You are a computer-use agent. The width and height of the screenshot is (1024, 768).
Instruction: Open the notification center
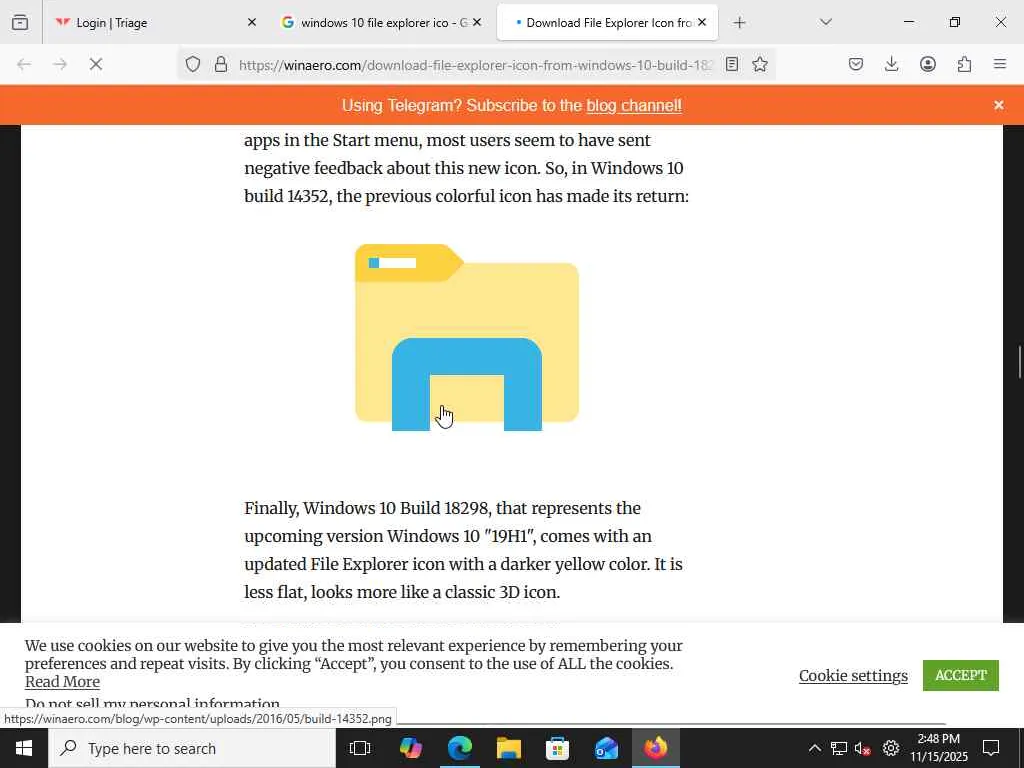pos(991,748)
